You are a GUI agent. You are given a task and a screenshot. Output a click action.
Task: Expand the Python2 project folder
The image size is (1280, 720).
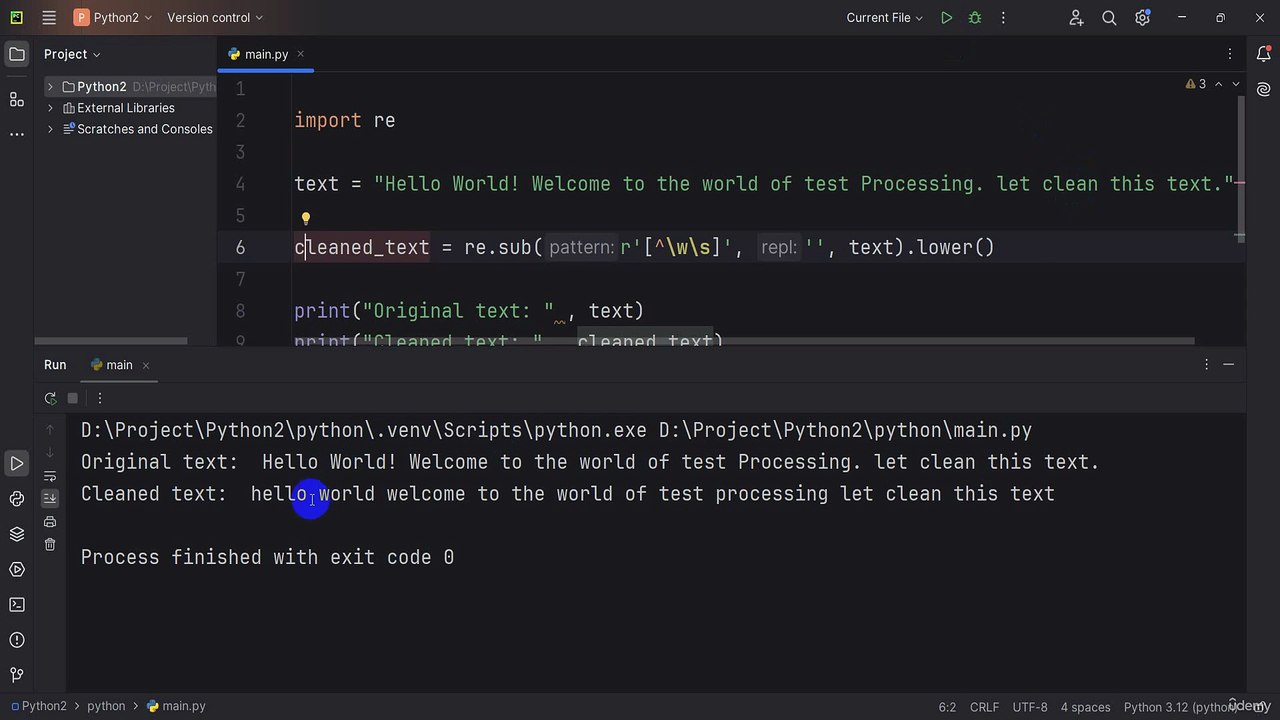50,87
